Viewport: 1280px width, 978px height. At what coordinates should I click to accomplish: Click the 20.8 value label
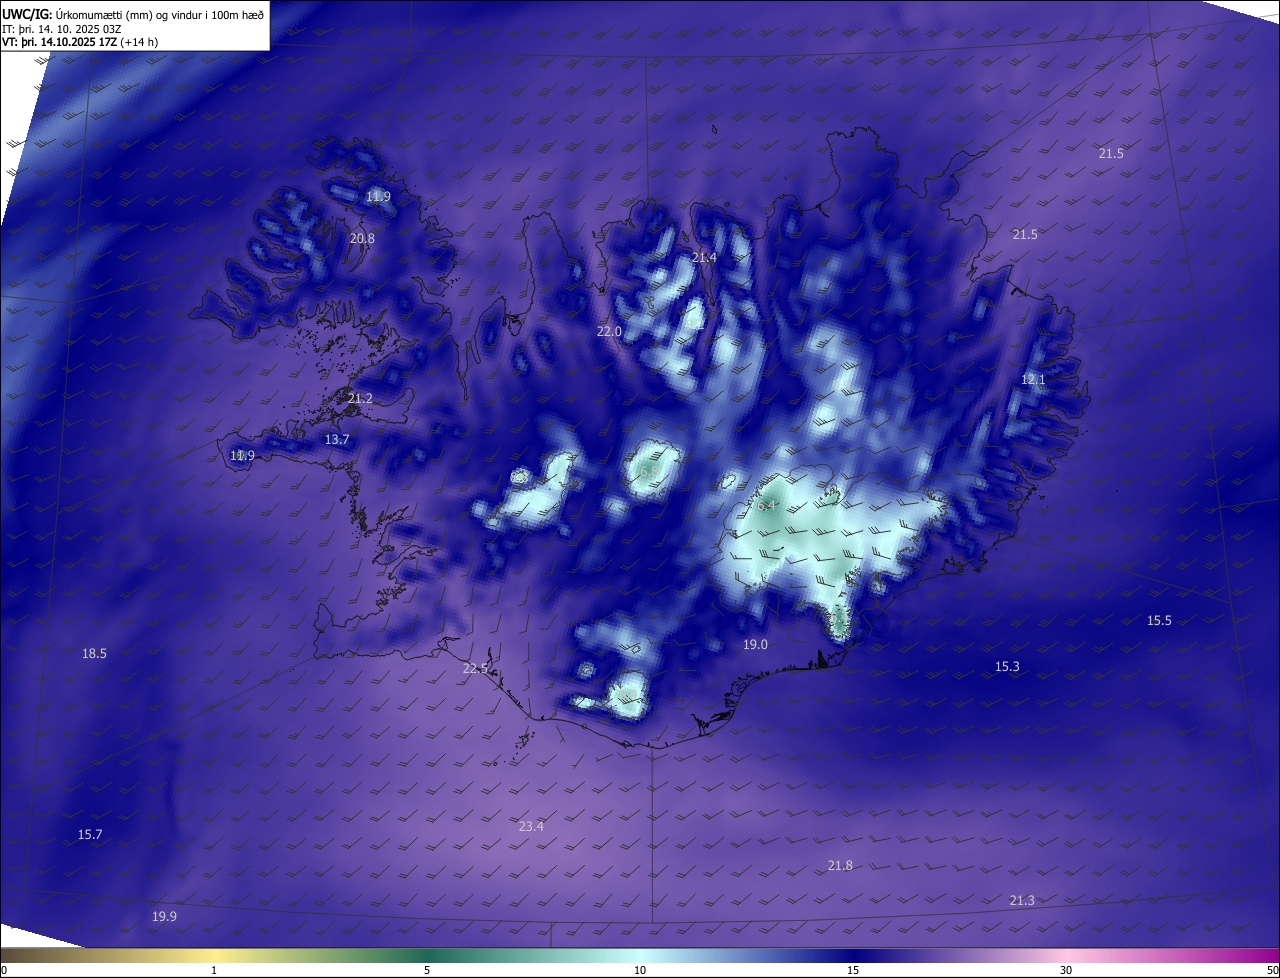pos(362,238)
